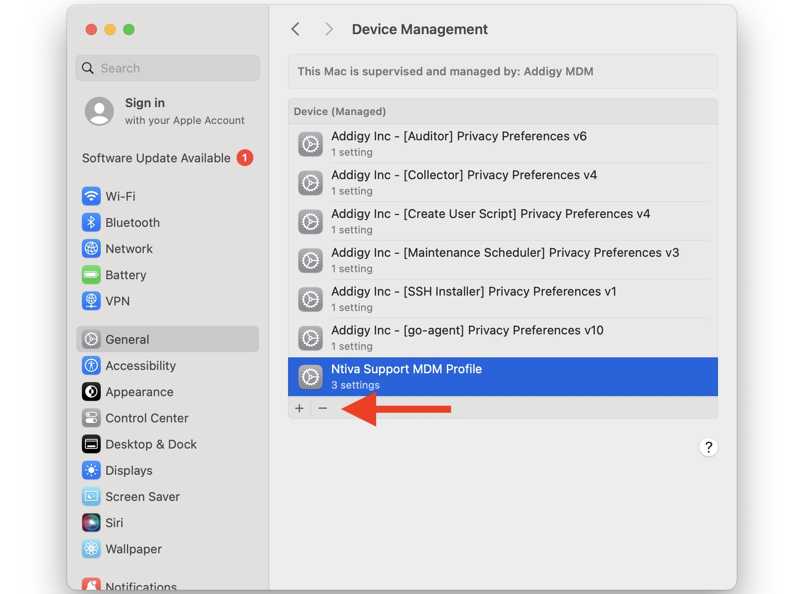Open the VPN settings pane
Image resolution: width=800 pixels, height=594 pixels.
[x=167, y=301]
